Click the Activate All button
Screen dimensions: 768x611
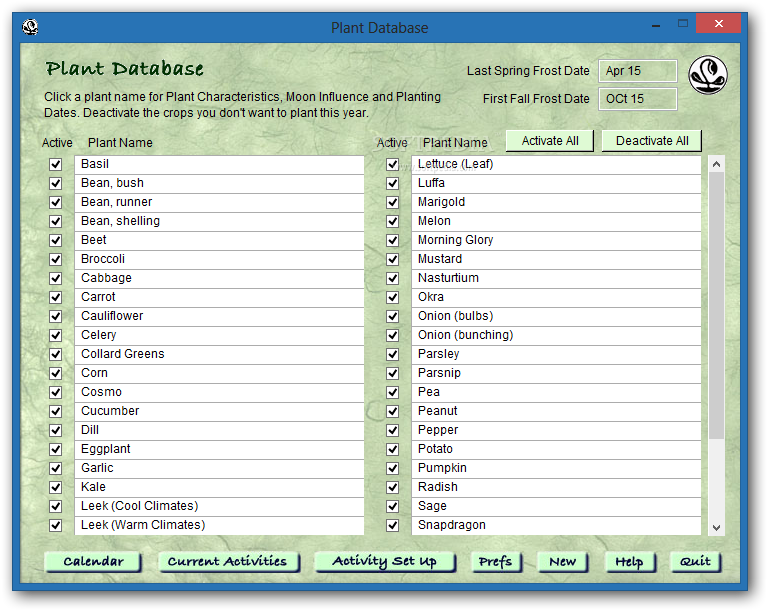pos(550,141)
